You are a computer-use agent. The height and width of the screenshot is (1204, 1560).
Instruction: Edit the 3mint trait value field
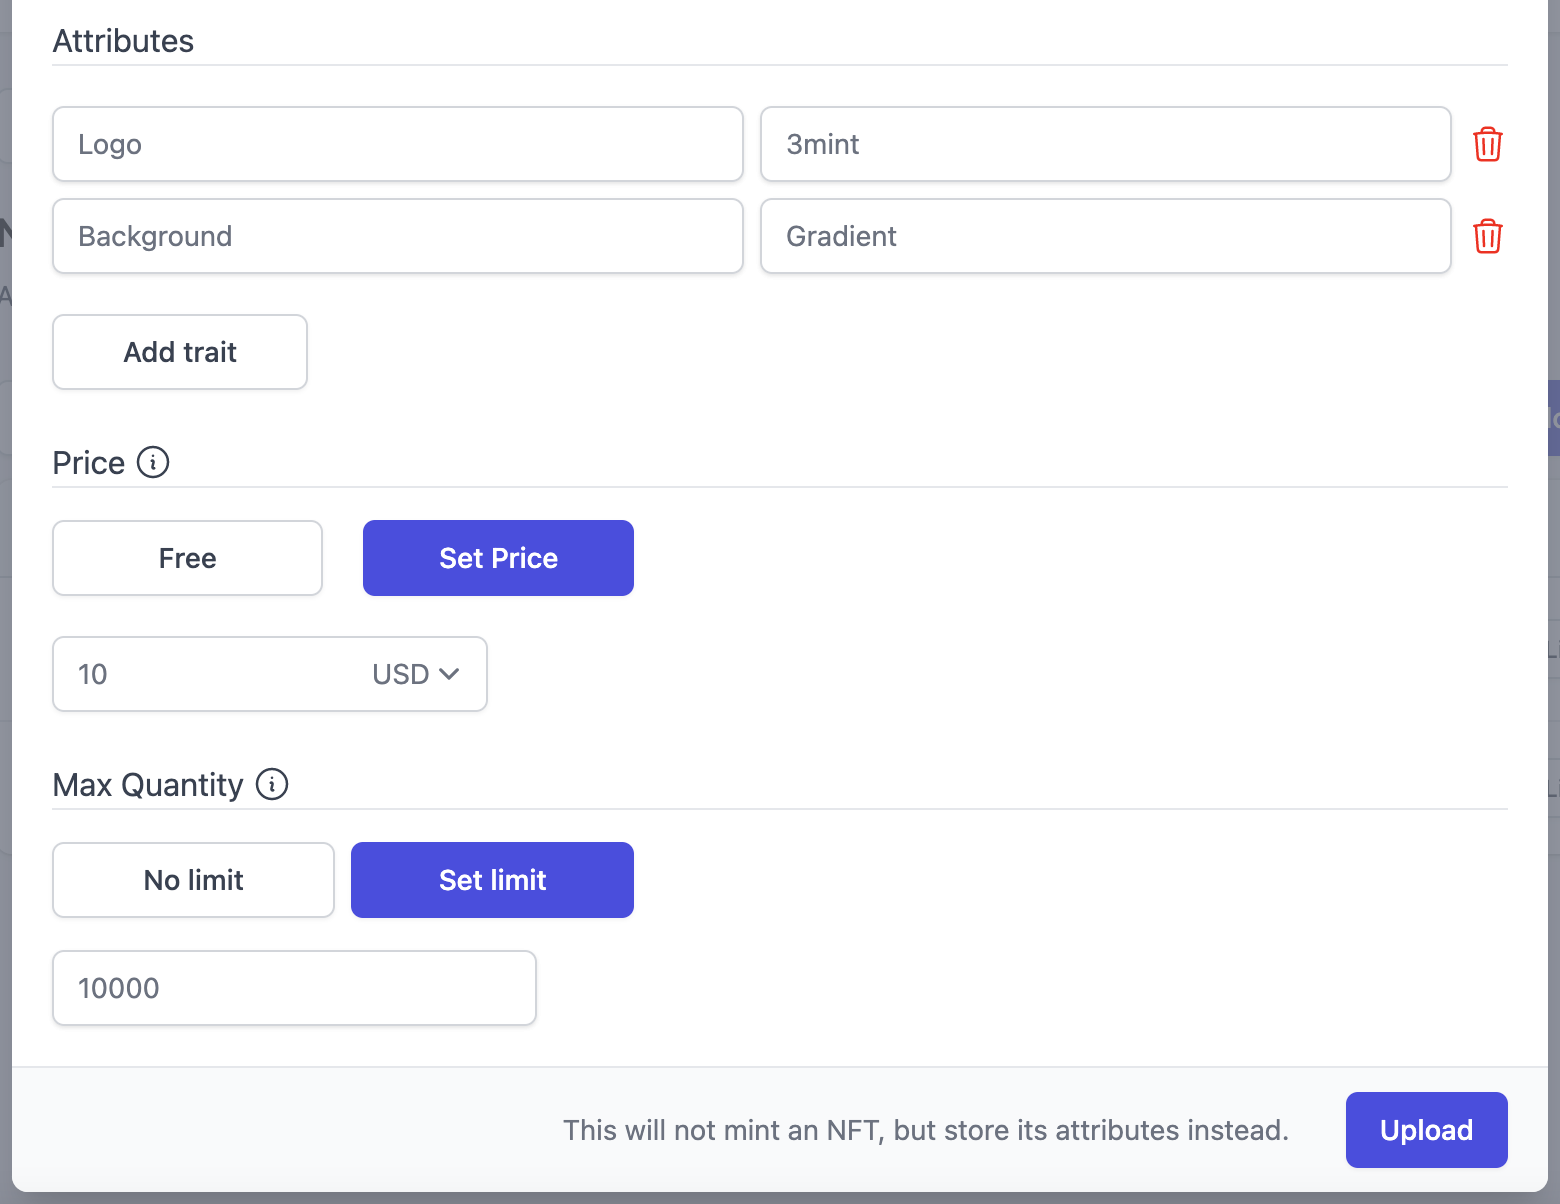1106,144
